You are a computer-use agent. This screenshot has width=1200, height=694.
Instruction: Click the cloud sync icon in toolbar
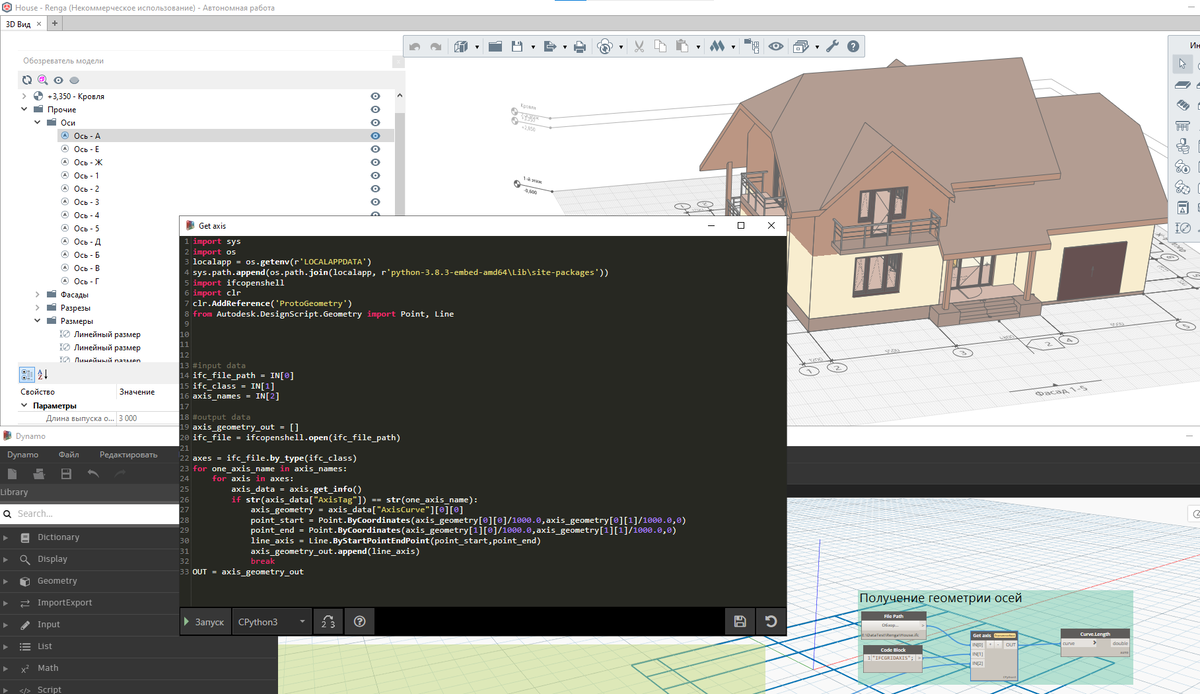(x=605, y=47)
